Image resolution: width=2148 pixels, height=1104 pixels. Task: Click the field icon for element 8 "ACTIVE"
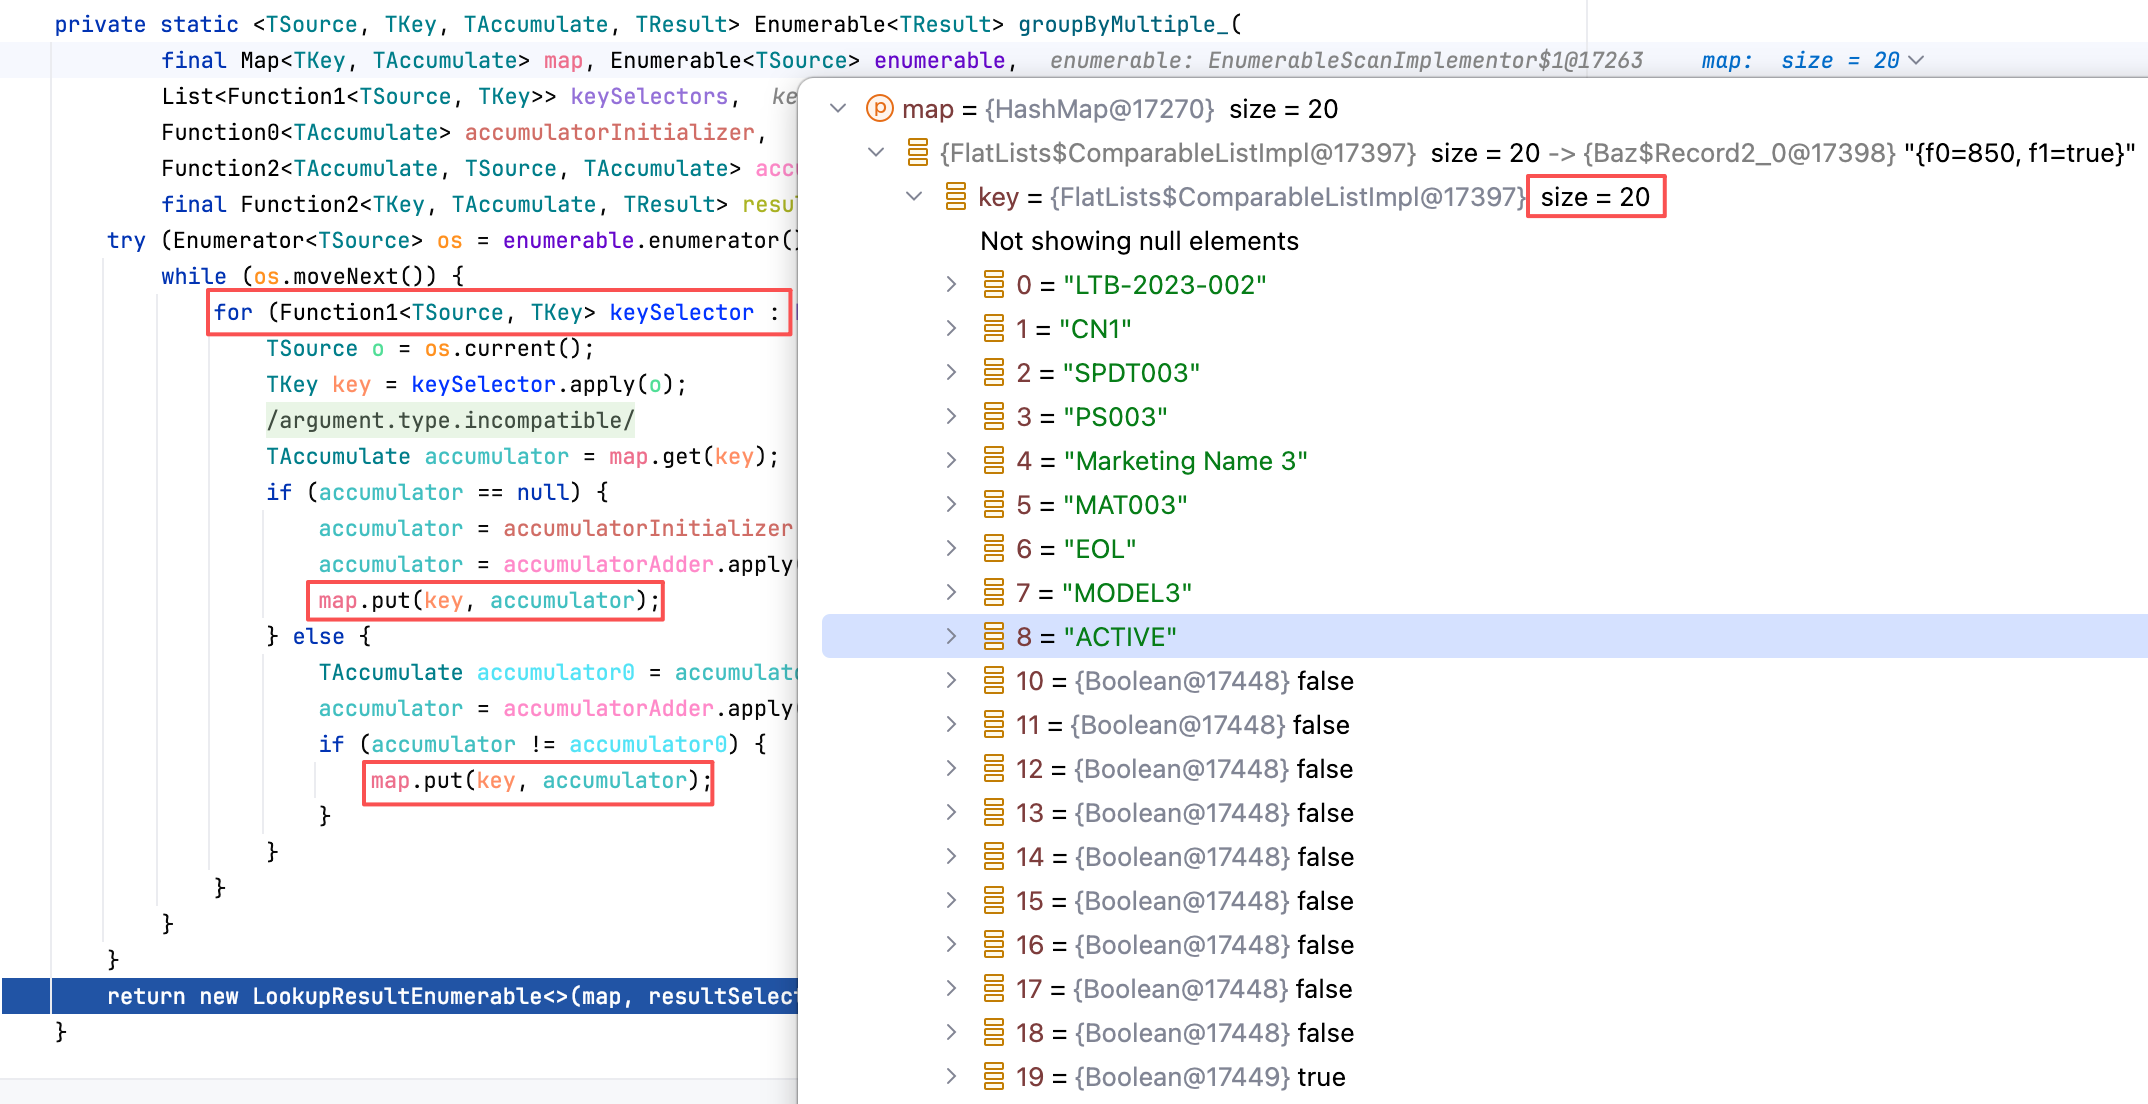tap(993, 636)
